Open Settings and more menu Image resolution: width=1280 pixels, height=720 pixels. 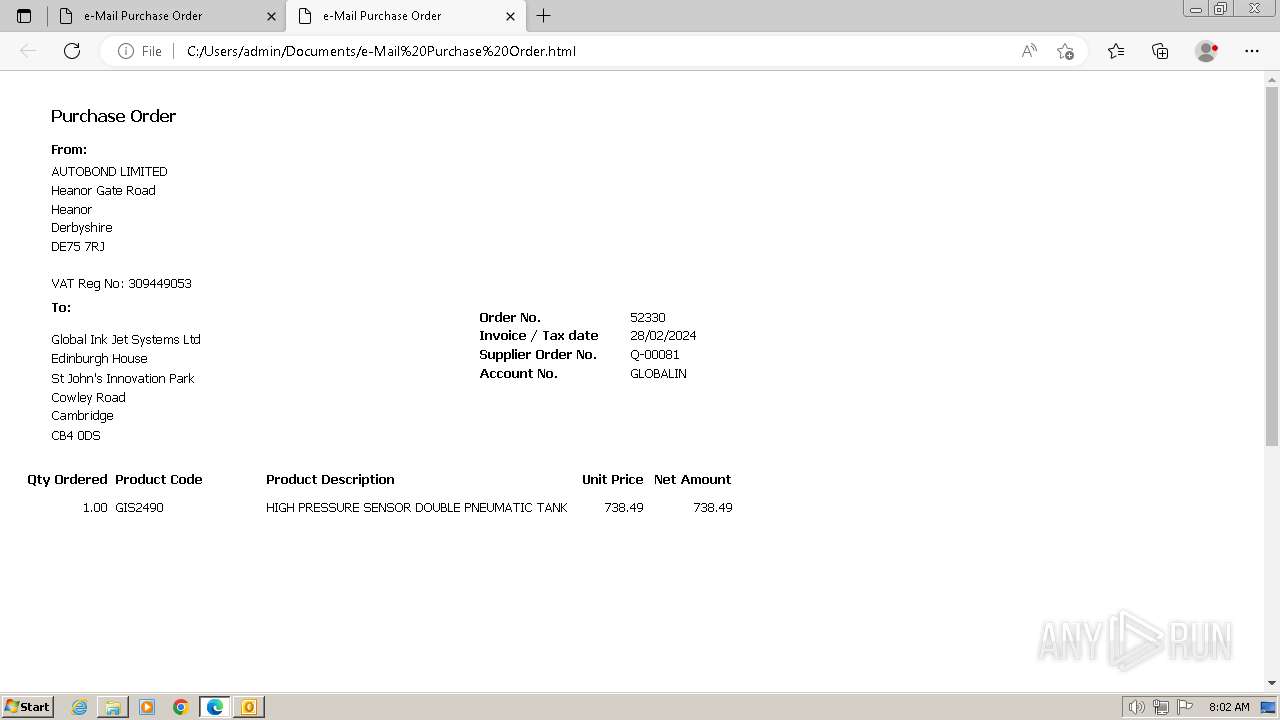[1252, 51]
